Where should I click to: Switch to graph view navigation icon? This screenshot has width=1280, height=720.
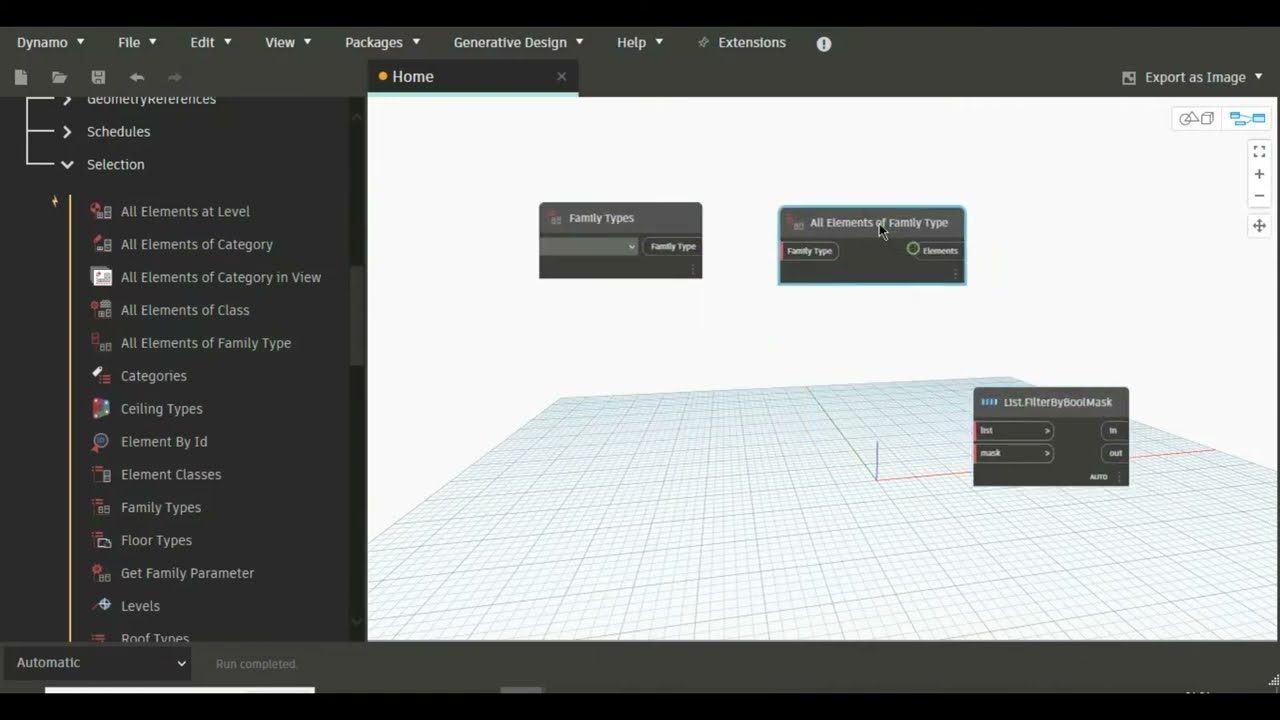[x=1247, y=118]
